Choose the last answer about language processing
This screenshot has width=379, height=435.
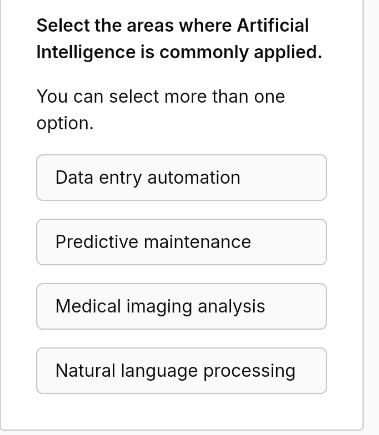181,371
